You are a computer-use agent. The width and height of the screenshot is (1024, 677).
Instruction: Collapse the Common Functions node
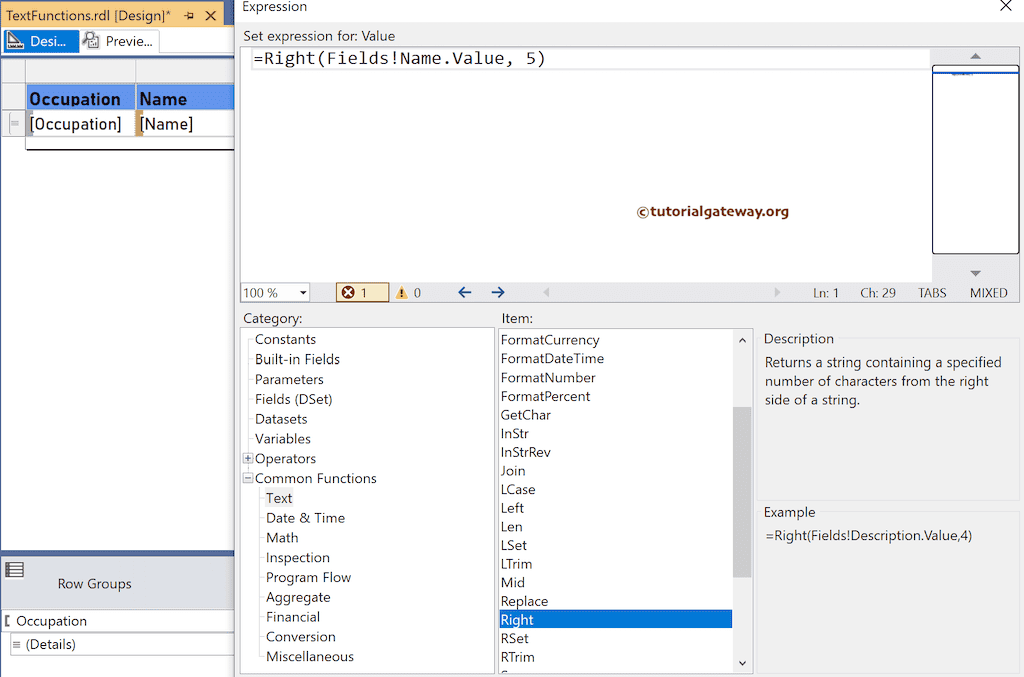[247, 478]
